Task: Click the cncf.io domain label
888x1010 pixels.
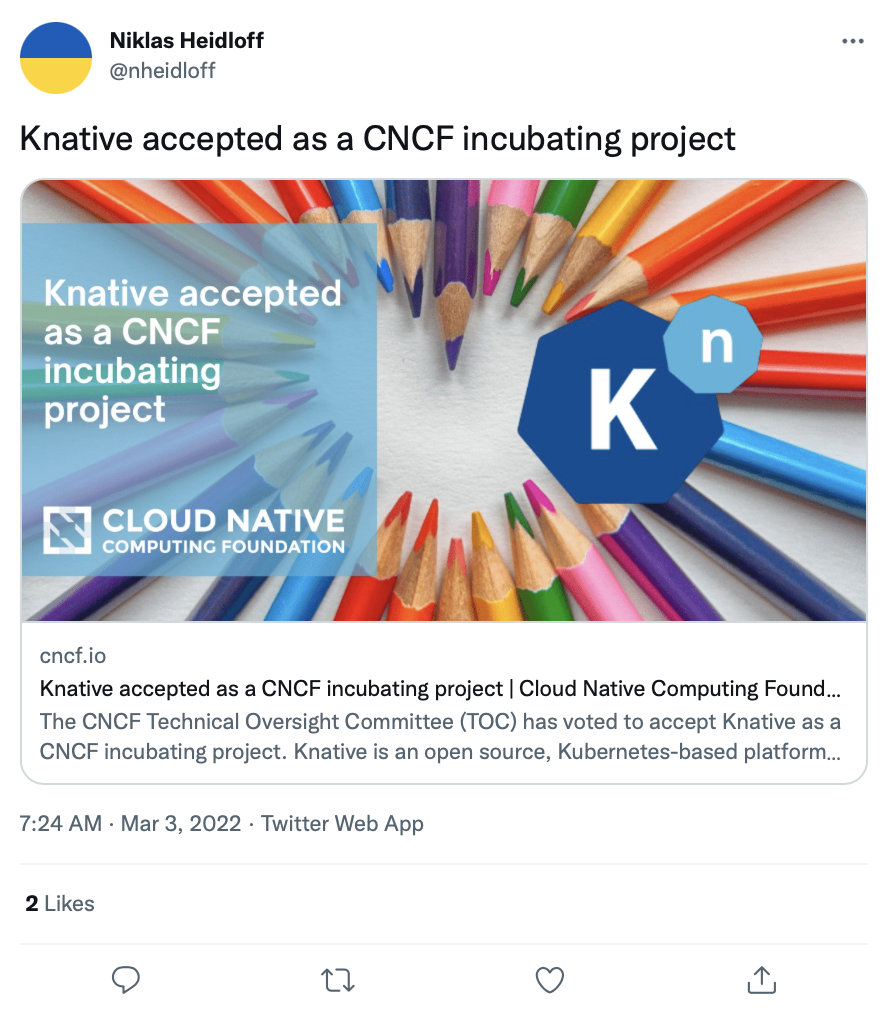Action: 73,656
